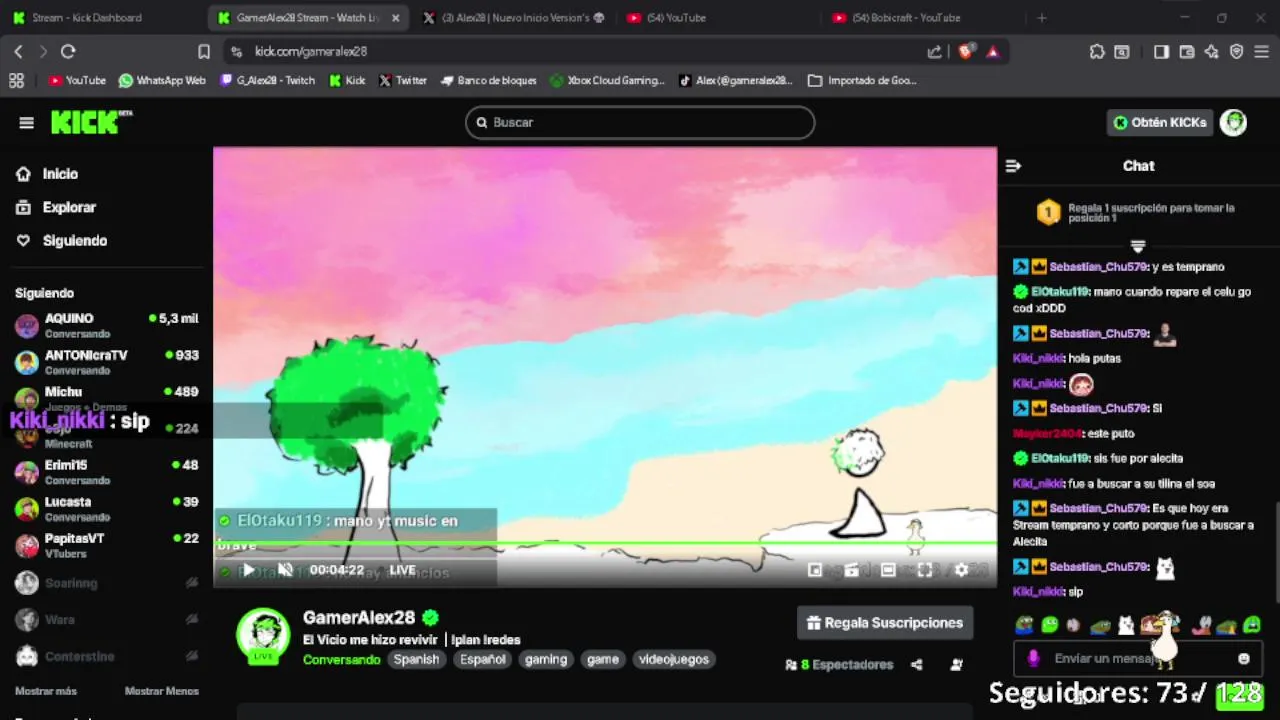Click the user icon beside the share icon
The width and height of the screenshot is (1280, 720).
pyautogui.click(x=956, y=664)
